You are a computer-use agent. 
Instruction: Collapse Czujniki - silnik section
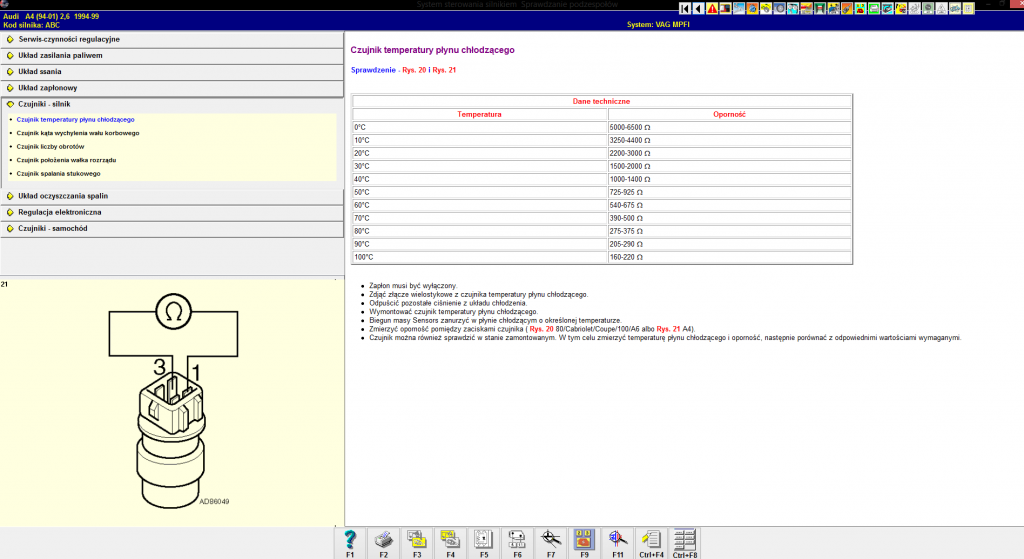point(172,104)
